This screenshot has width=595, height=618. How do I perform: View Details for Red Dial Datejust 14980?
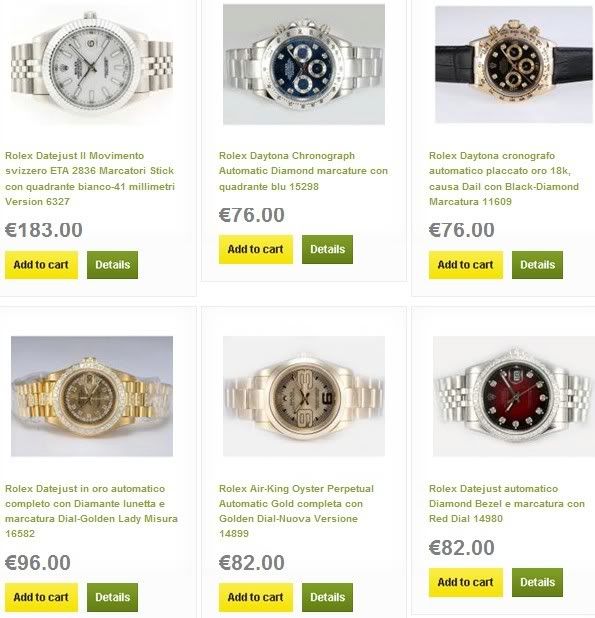pyautogui.click(x=537, y=582)
